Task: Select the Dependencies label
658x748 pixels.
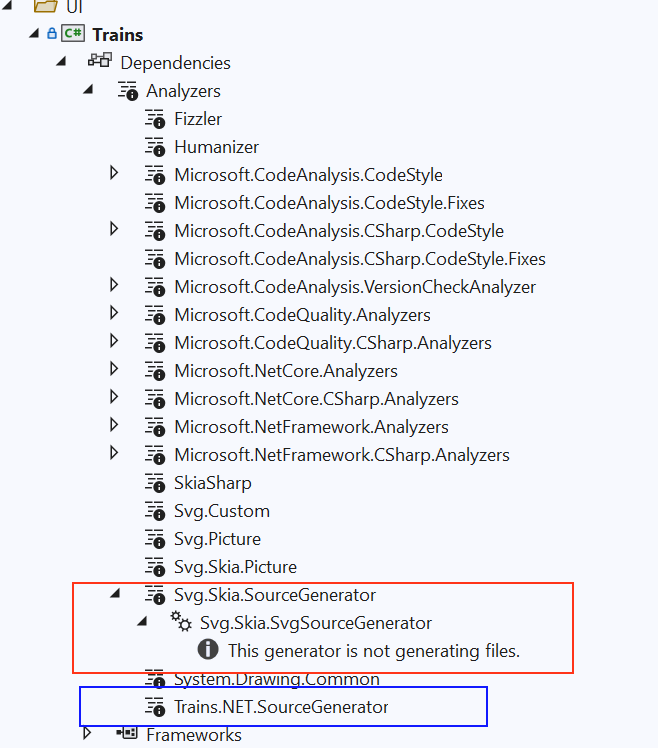Action: click(175, 63)
